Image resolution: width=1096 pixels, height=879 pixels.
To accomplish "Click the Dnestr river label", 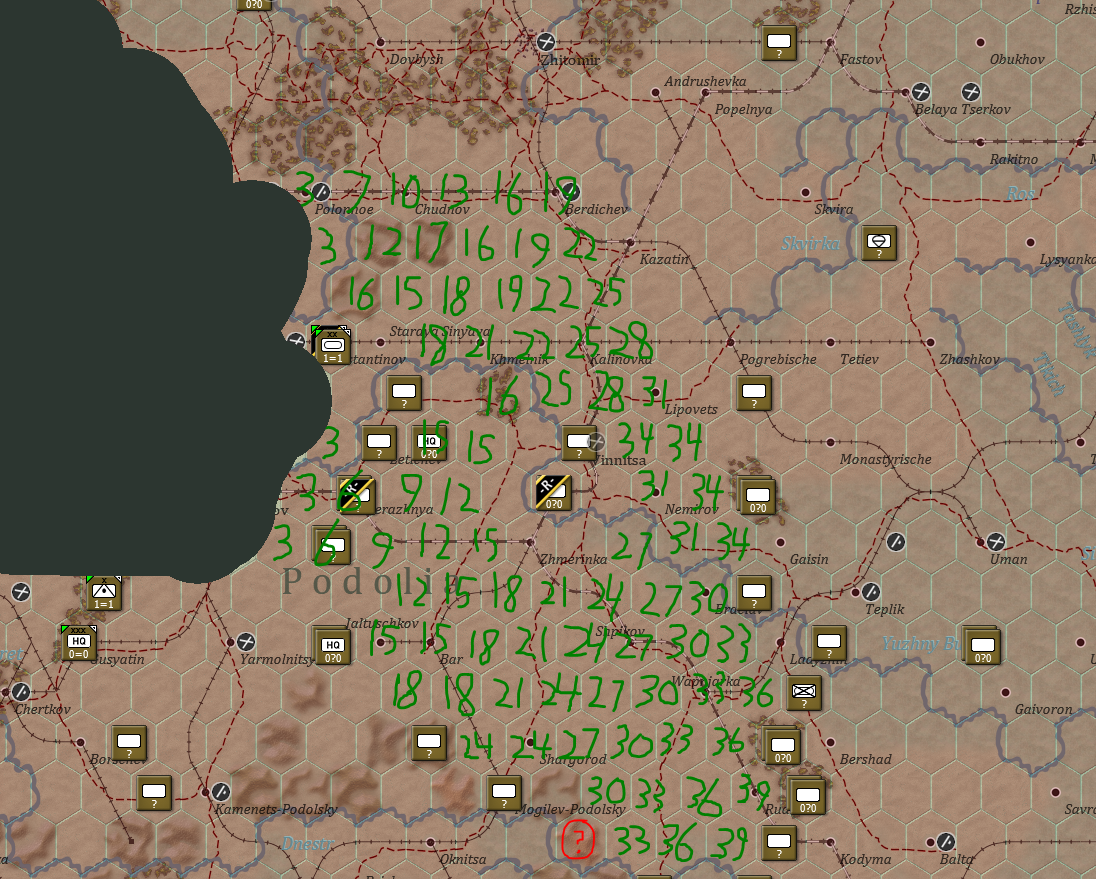I will point(308,843).
